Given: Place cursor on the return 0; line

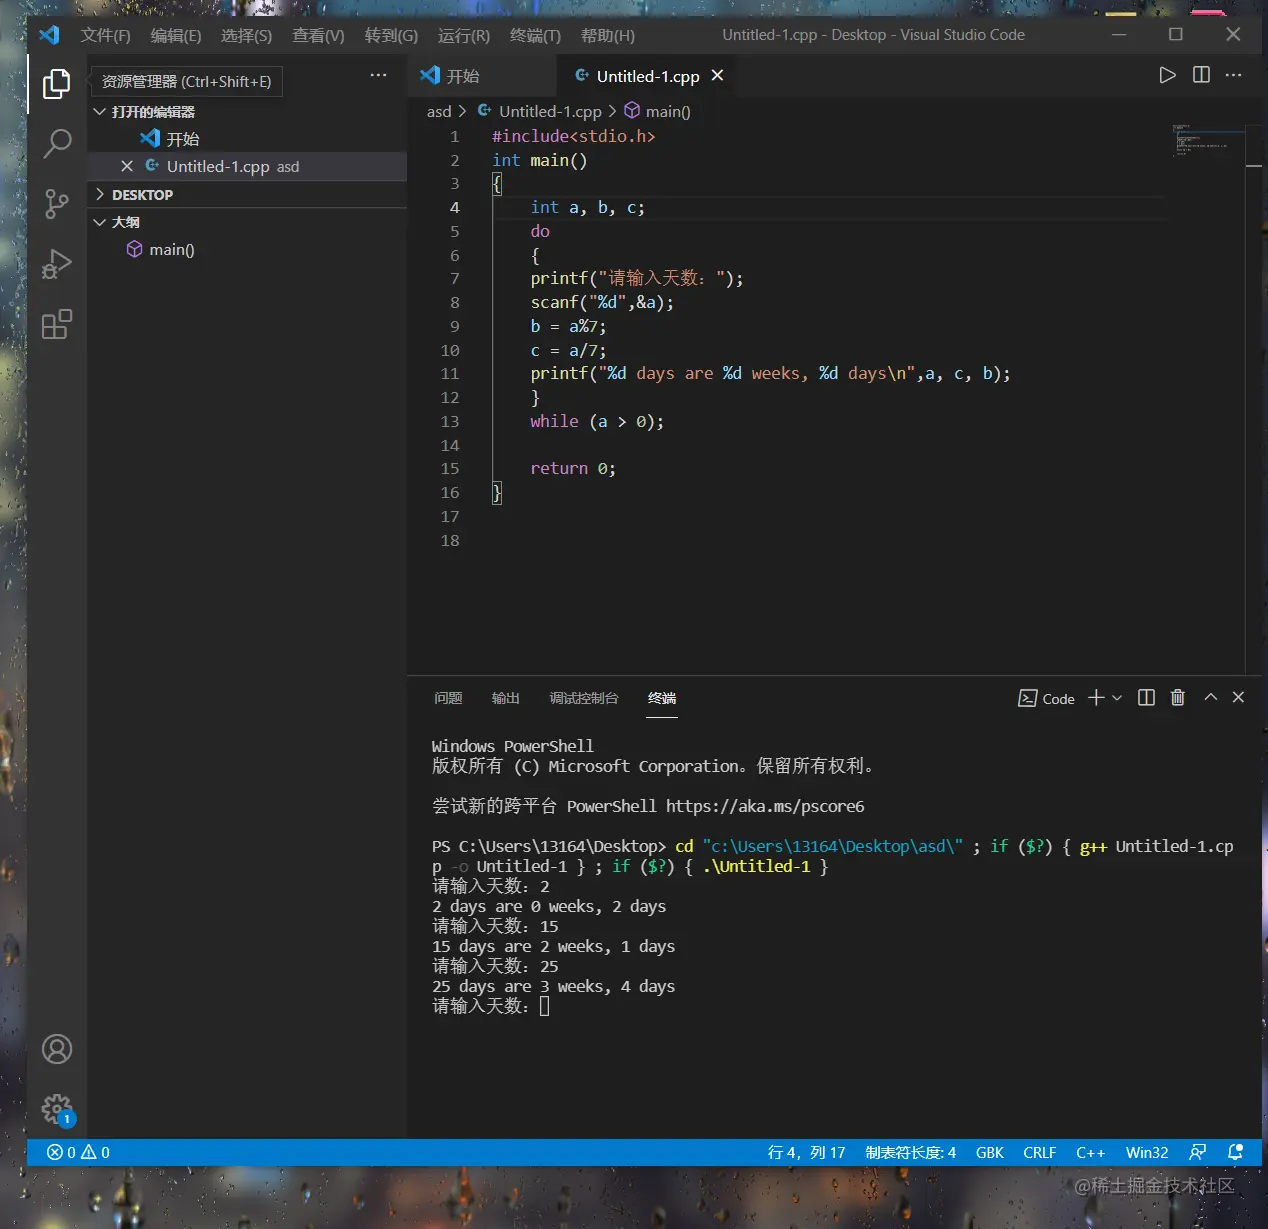Looking at the screenshot, I should point(573,469).
